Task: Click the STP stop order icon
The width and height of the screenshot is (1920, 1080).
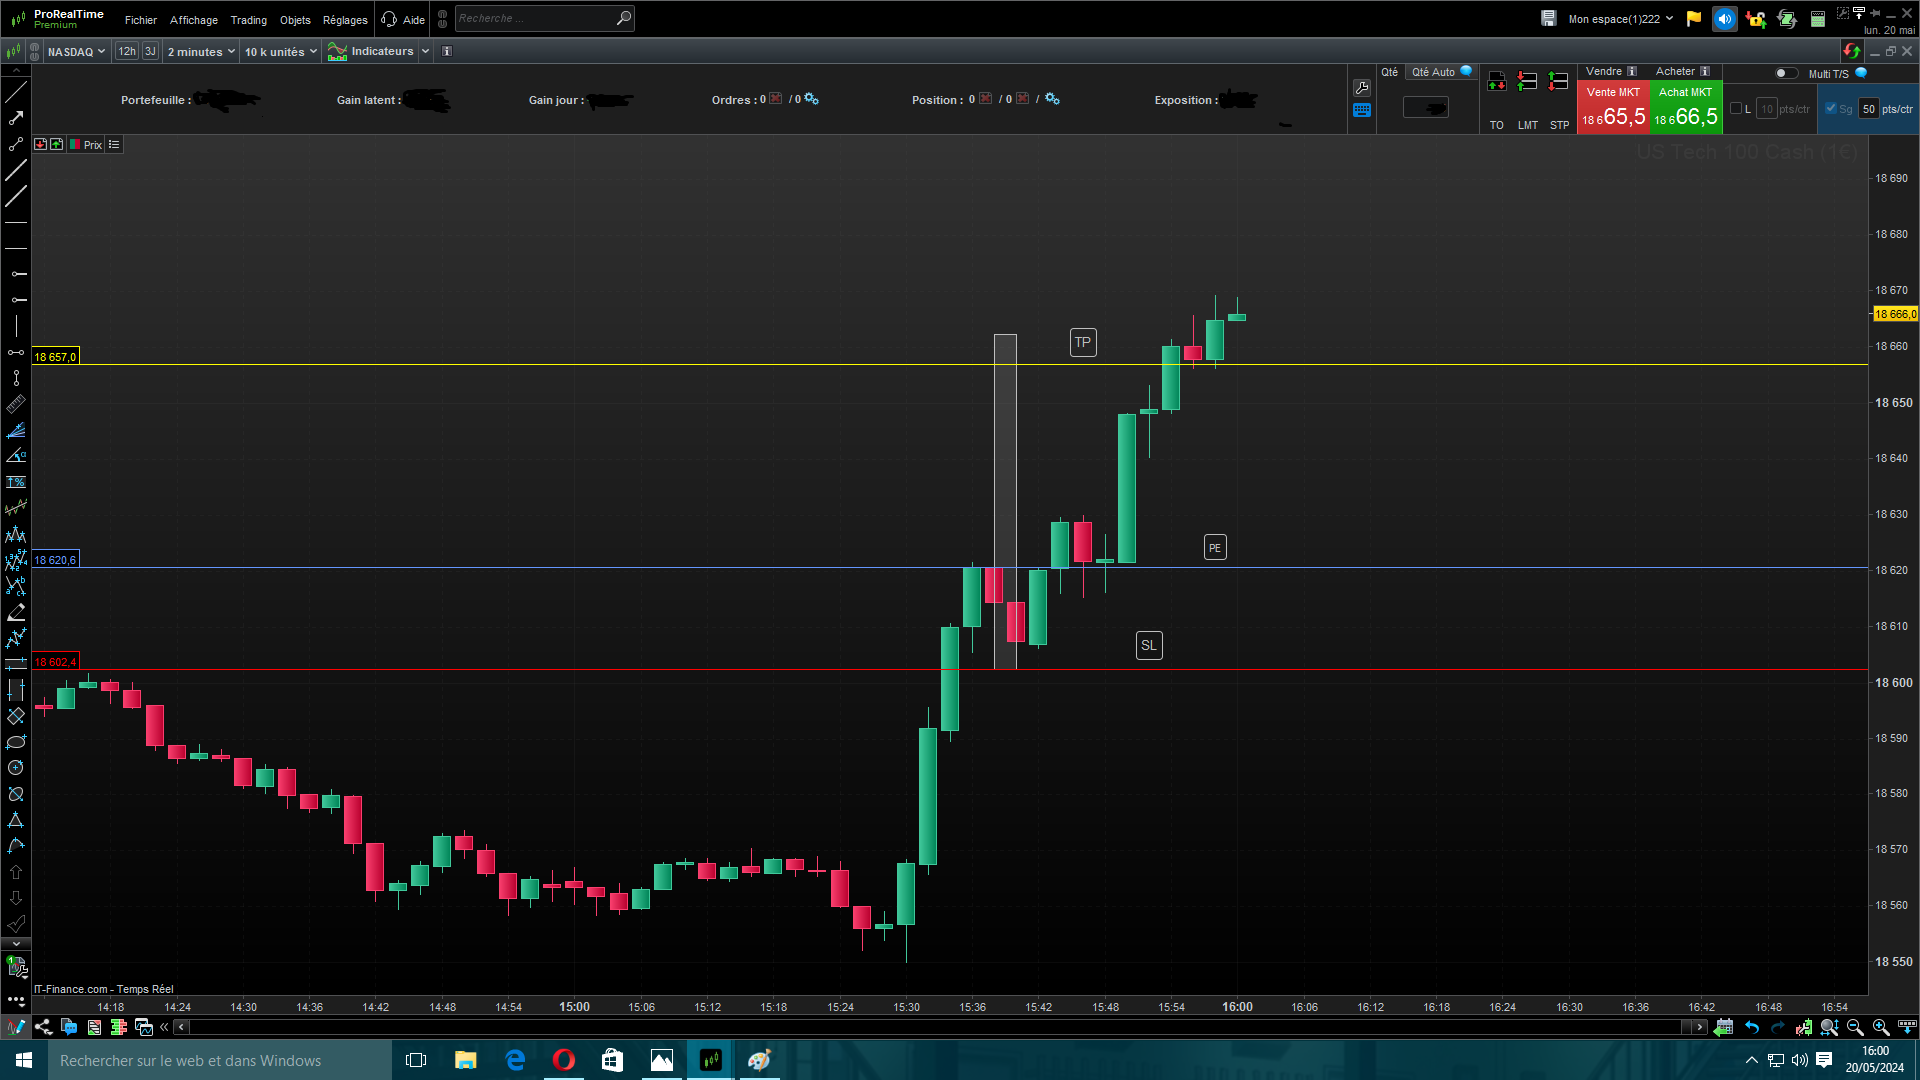Action: click(1558, 82)
